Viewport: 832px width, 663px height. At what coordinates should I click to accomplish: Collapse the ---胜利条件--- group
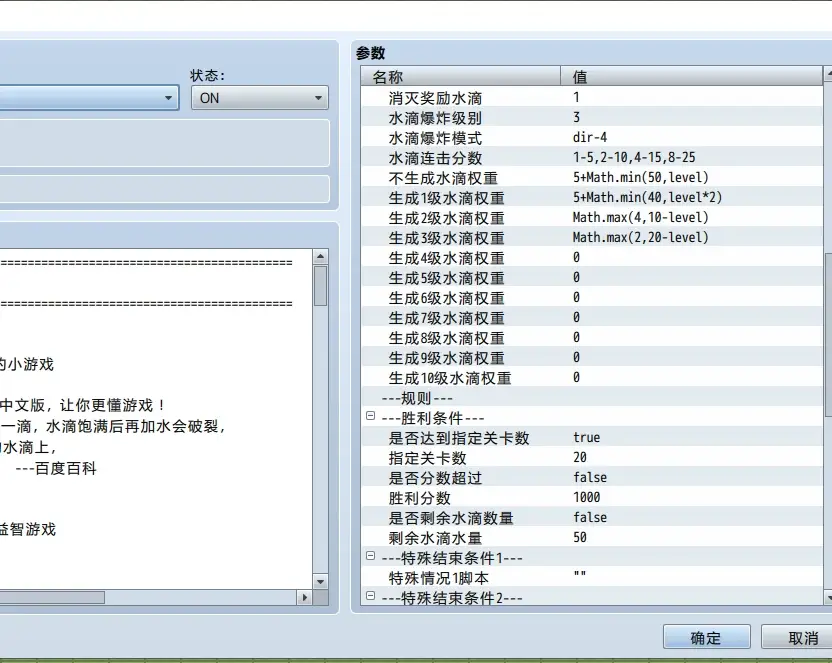(370, 416)
